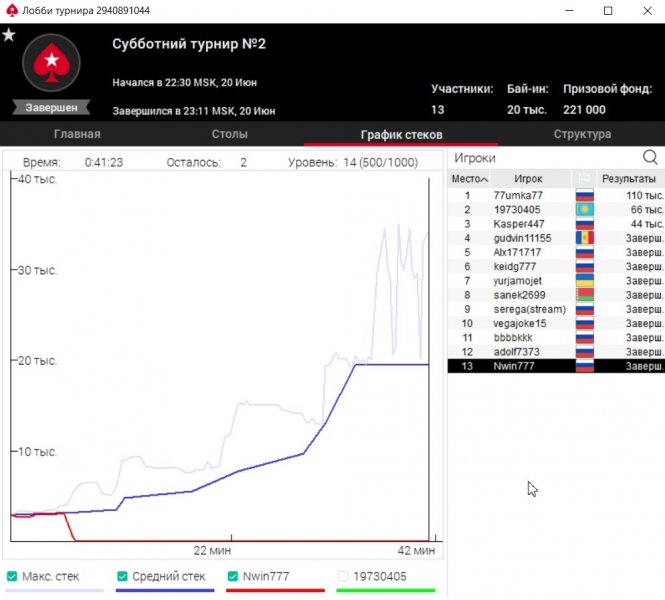This screenshot has height=600, width=665.
Task: Open player search with magnifier icon
Action: tap(650, 157)
